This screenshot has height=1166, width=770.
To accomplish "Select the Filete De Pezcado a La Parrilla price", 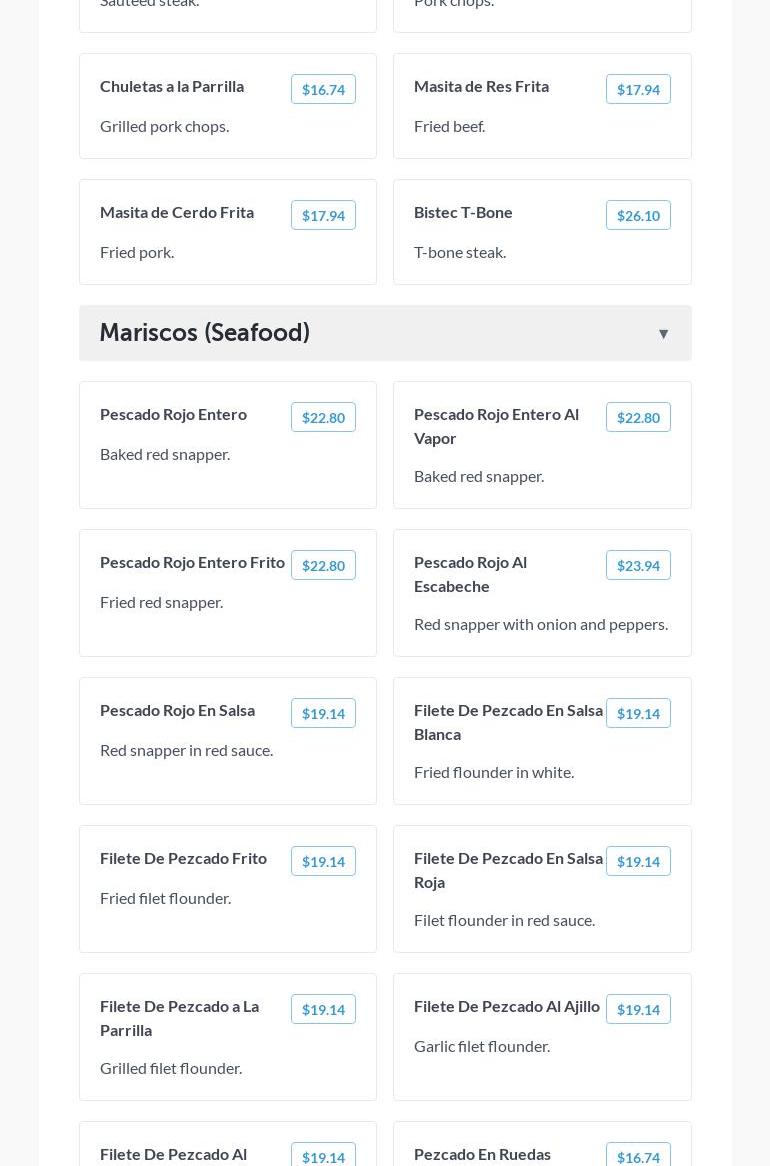I will point(323,1010).
